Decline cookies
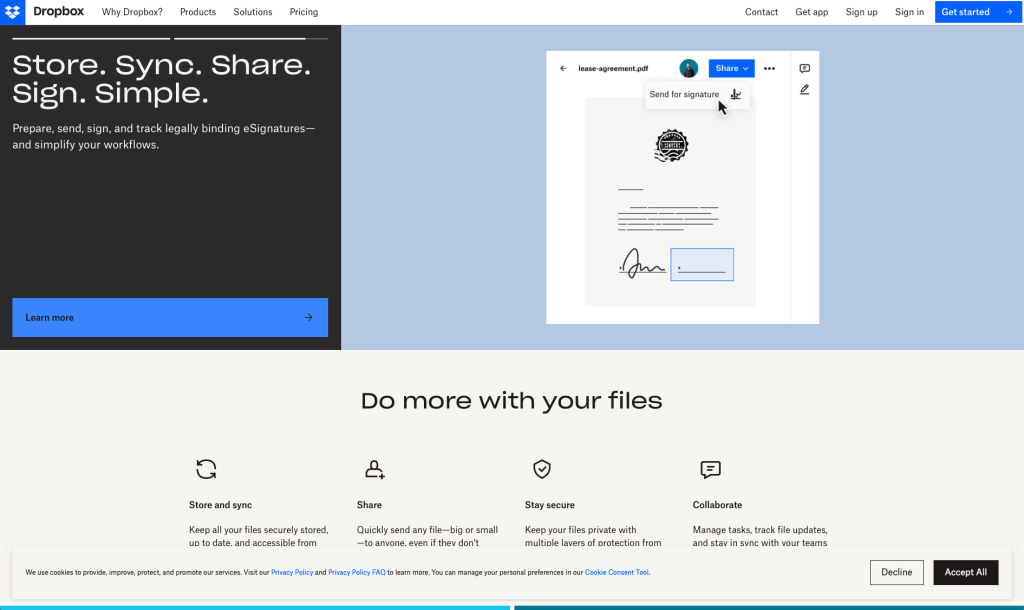Screen dimensions: 1024x610 [x=897, y=572]
